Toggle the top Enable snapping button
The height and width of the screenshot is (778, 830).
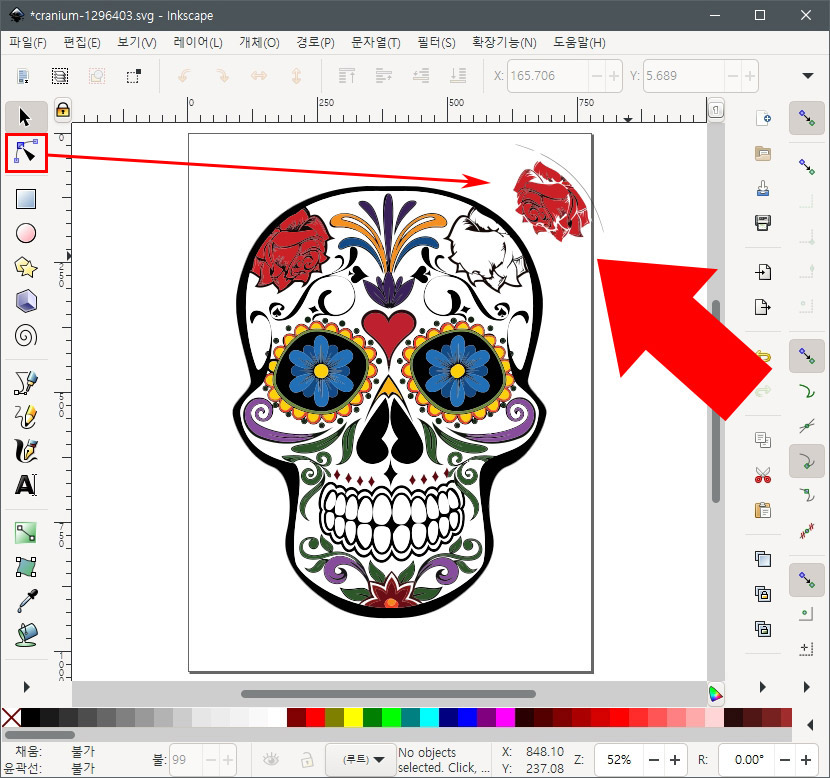click(x=807, y=118)
